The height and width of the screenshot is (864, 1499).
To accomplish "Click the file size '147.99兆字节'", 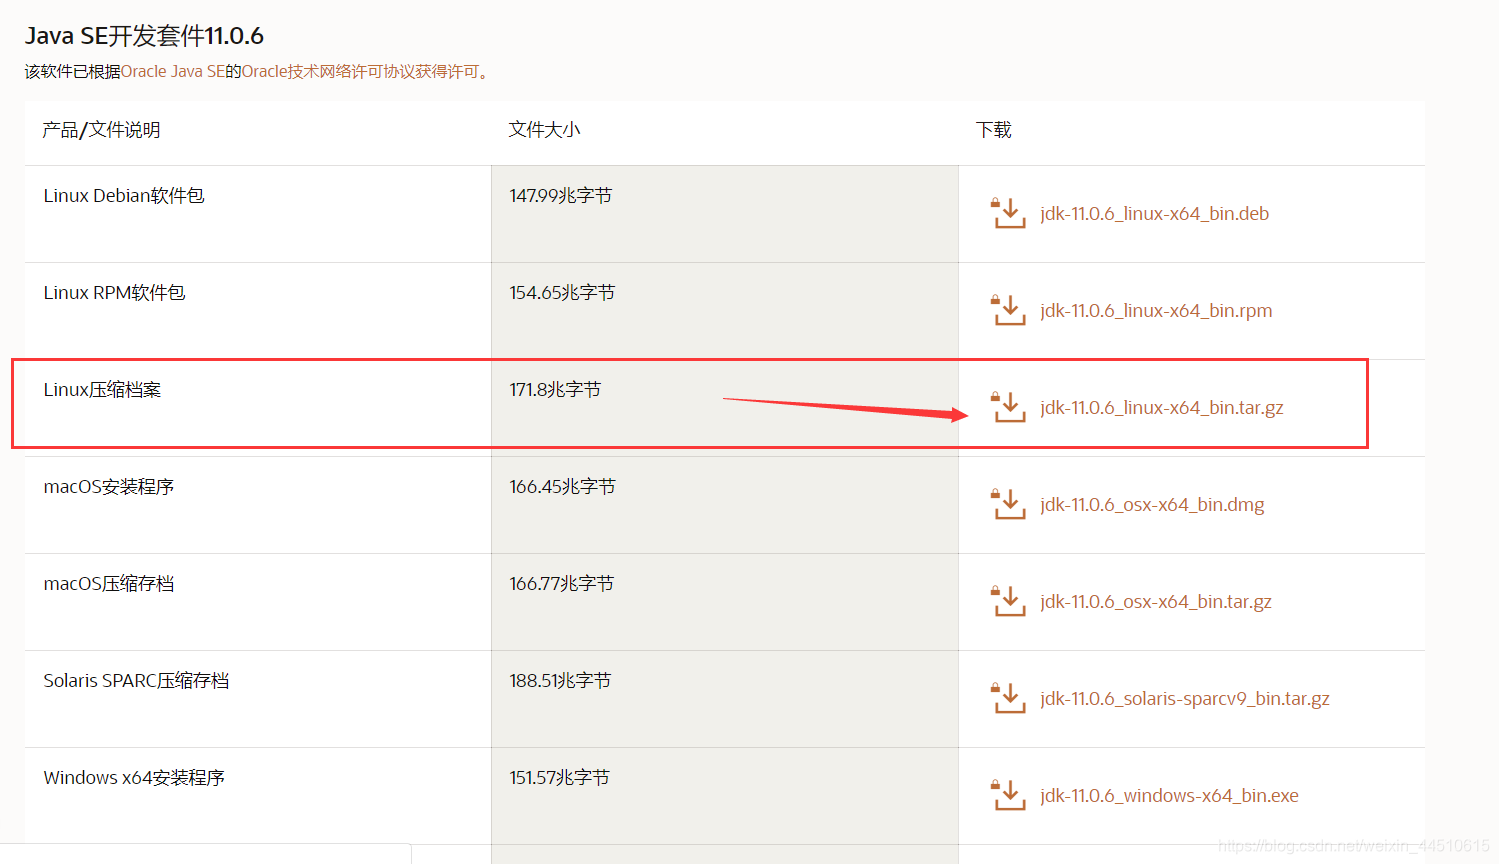I will pyautogui.click(x=561, y=196).
